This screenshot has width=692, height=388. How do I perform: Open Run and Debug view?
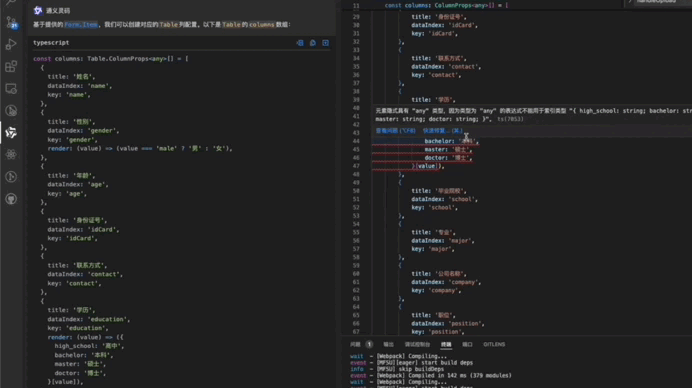11,44
